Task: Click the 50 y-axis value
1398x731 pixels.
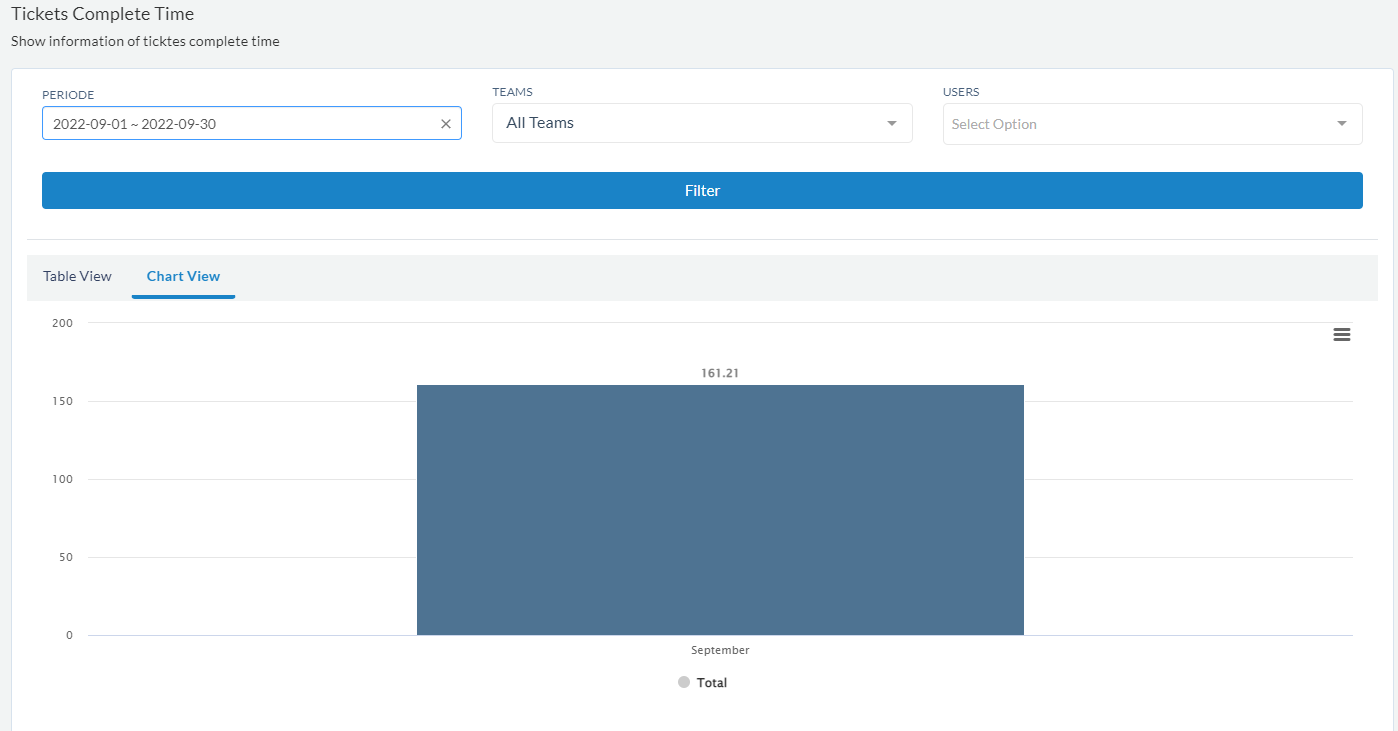Action: coord(66,557)
